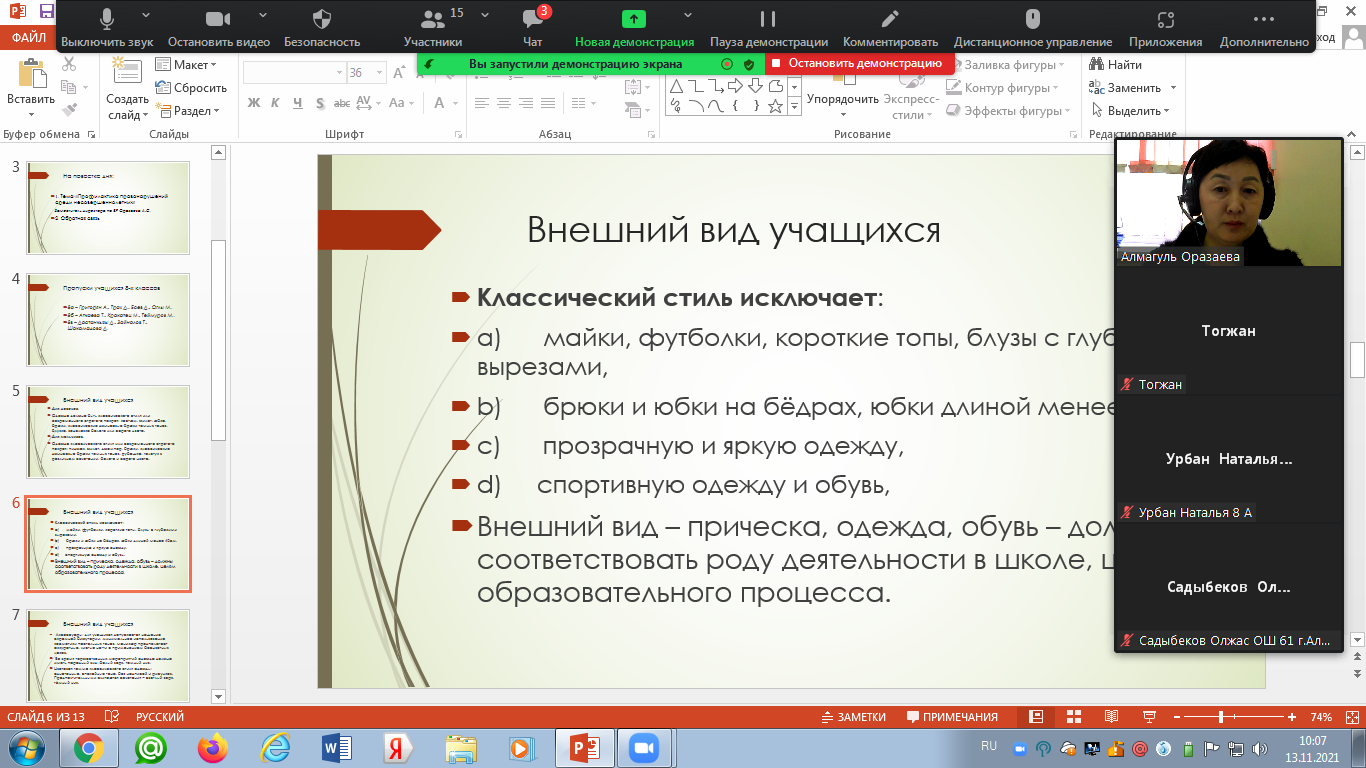Viewport: 1366px width, 768px height.
Task: Click Найти in the editing group
Action: tap(1116, 65)
